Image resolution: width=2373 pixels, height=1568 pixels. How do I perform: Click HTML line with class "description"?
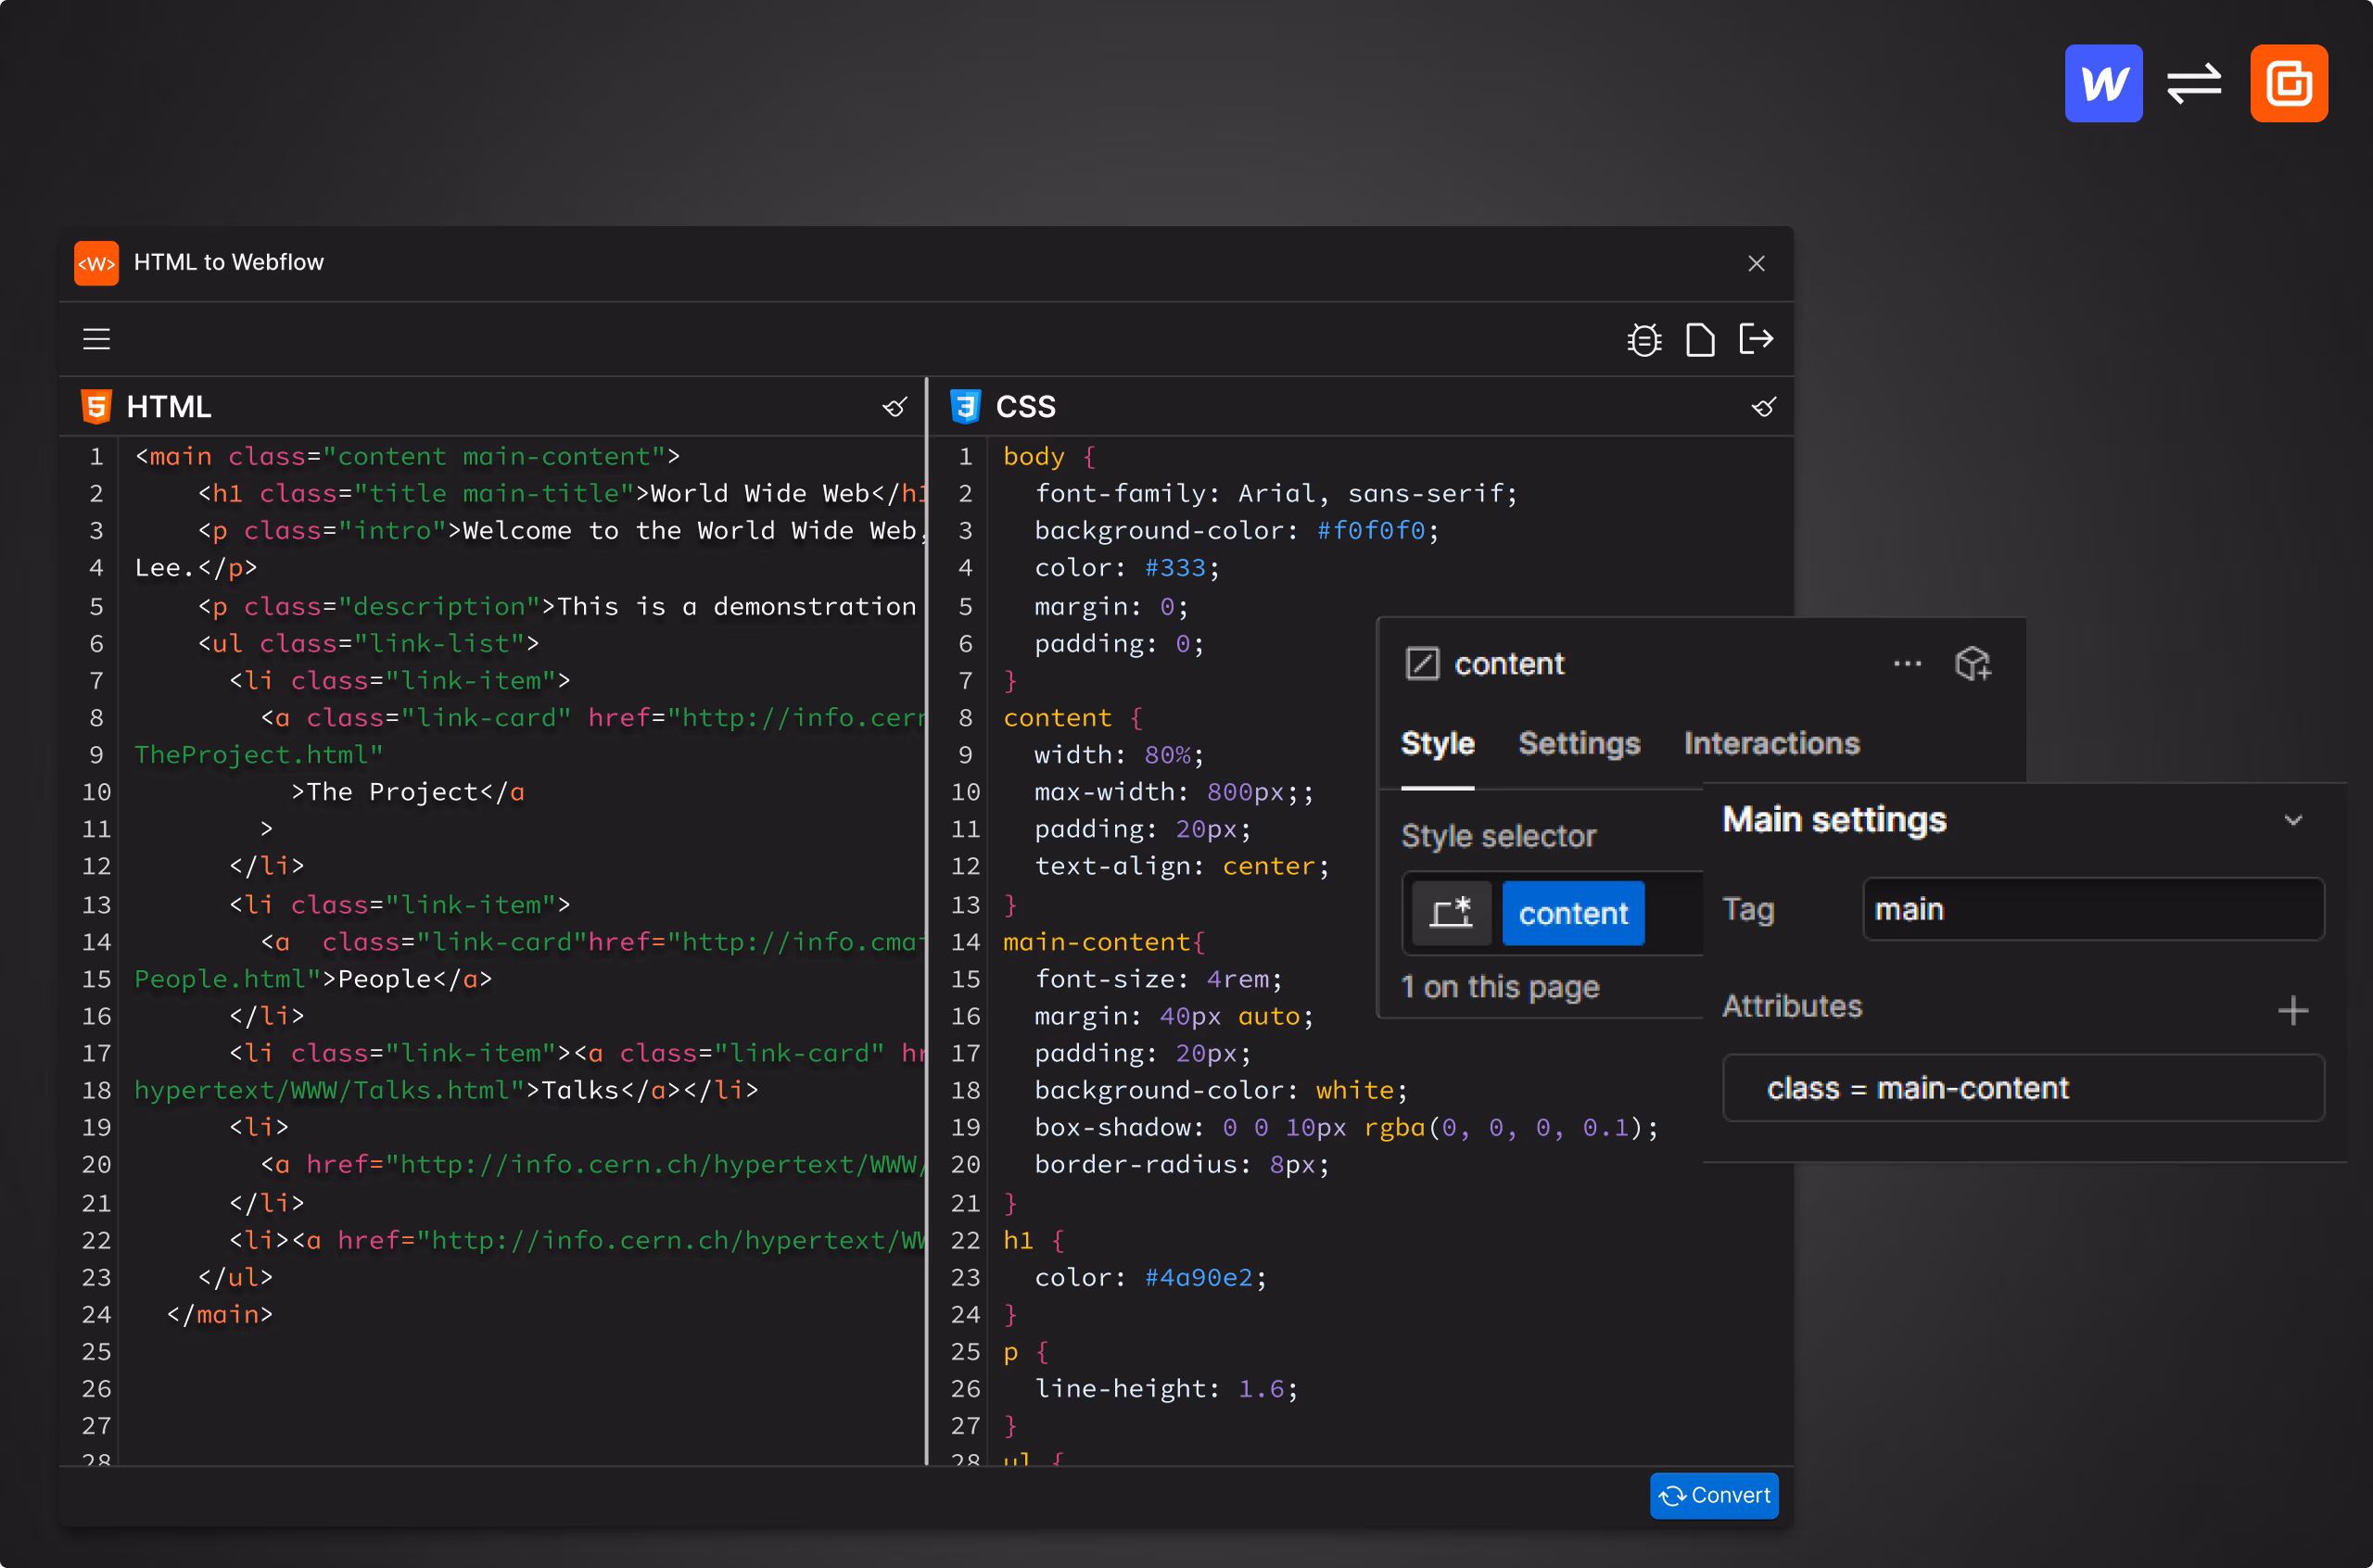[x=557, y=607]
